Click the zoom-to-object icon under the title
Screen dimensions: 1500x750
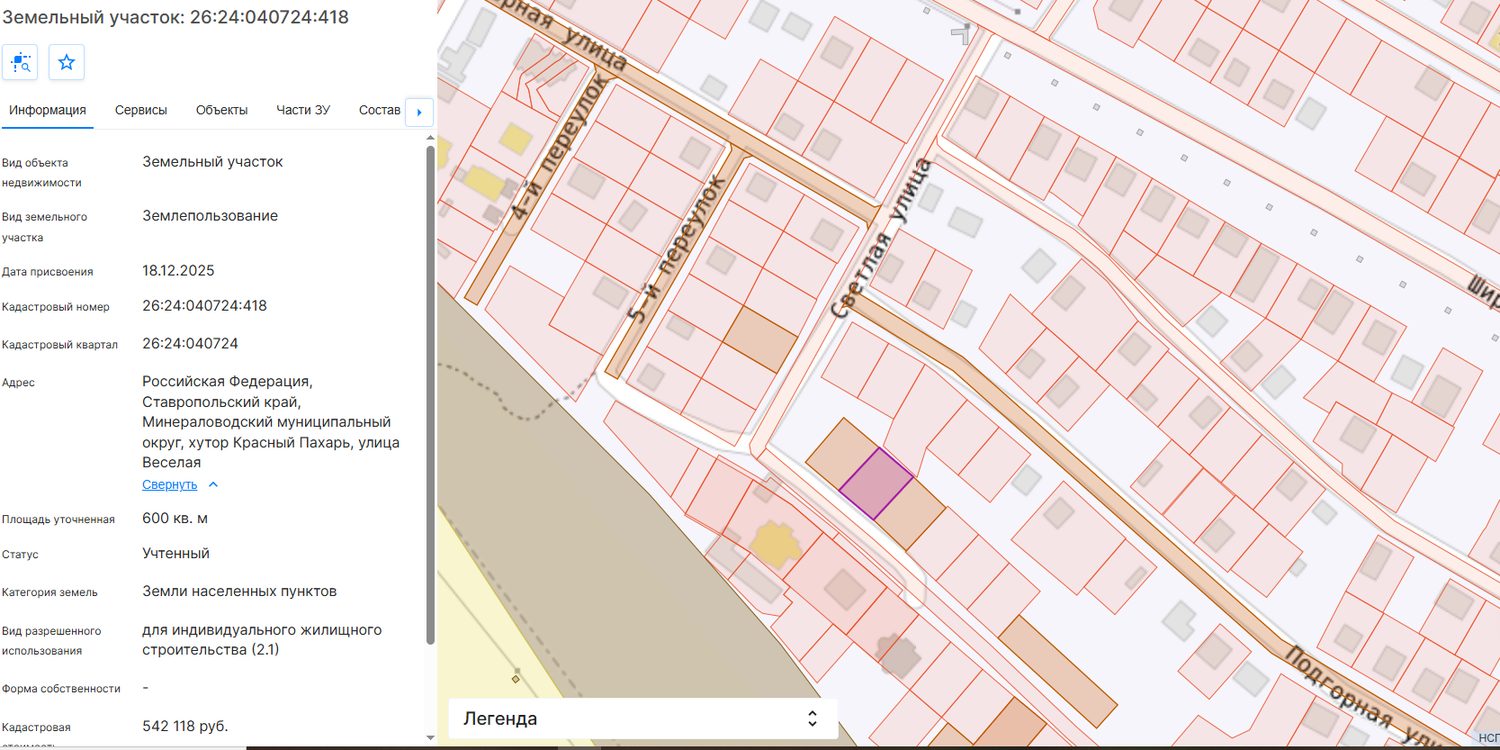click(x=20, y=62)
